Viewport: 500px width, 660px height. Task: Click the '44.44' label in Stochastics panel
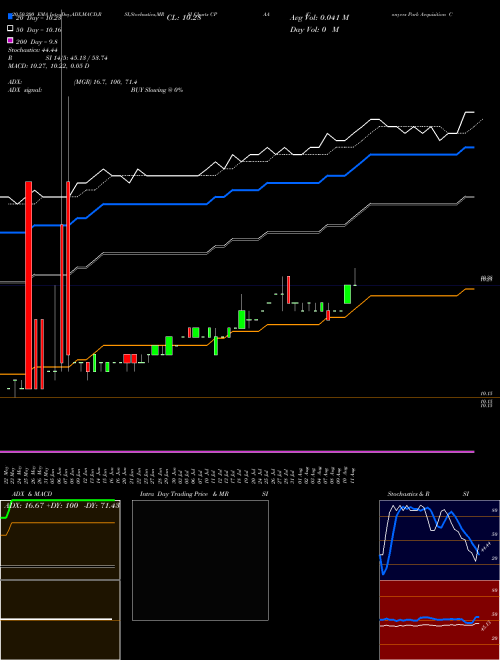(x=486, y=548)
